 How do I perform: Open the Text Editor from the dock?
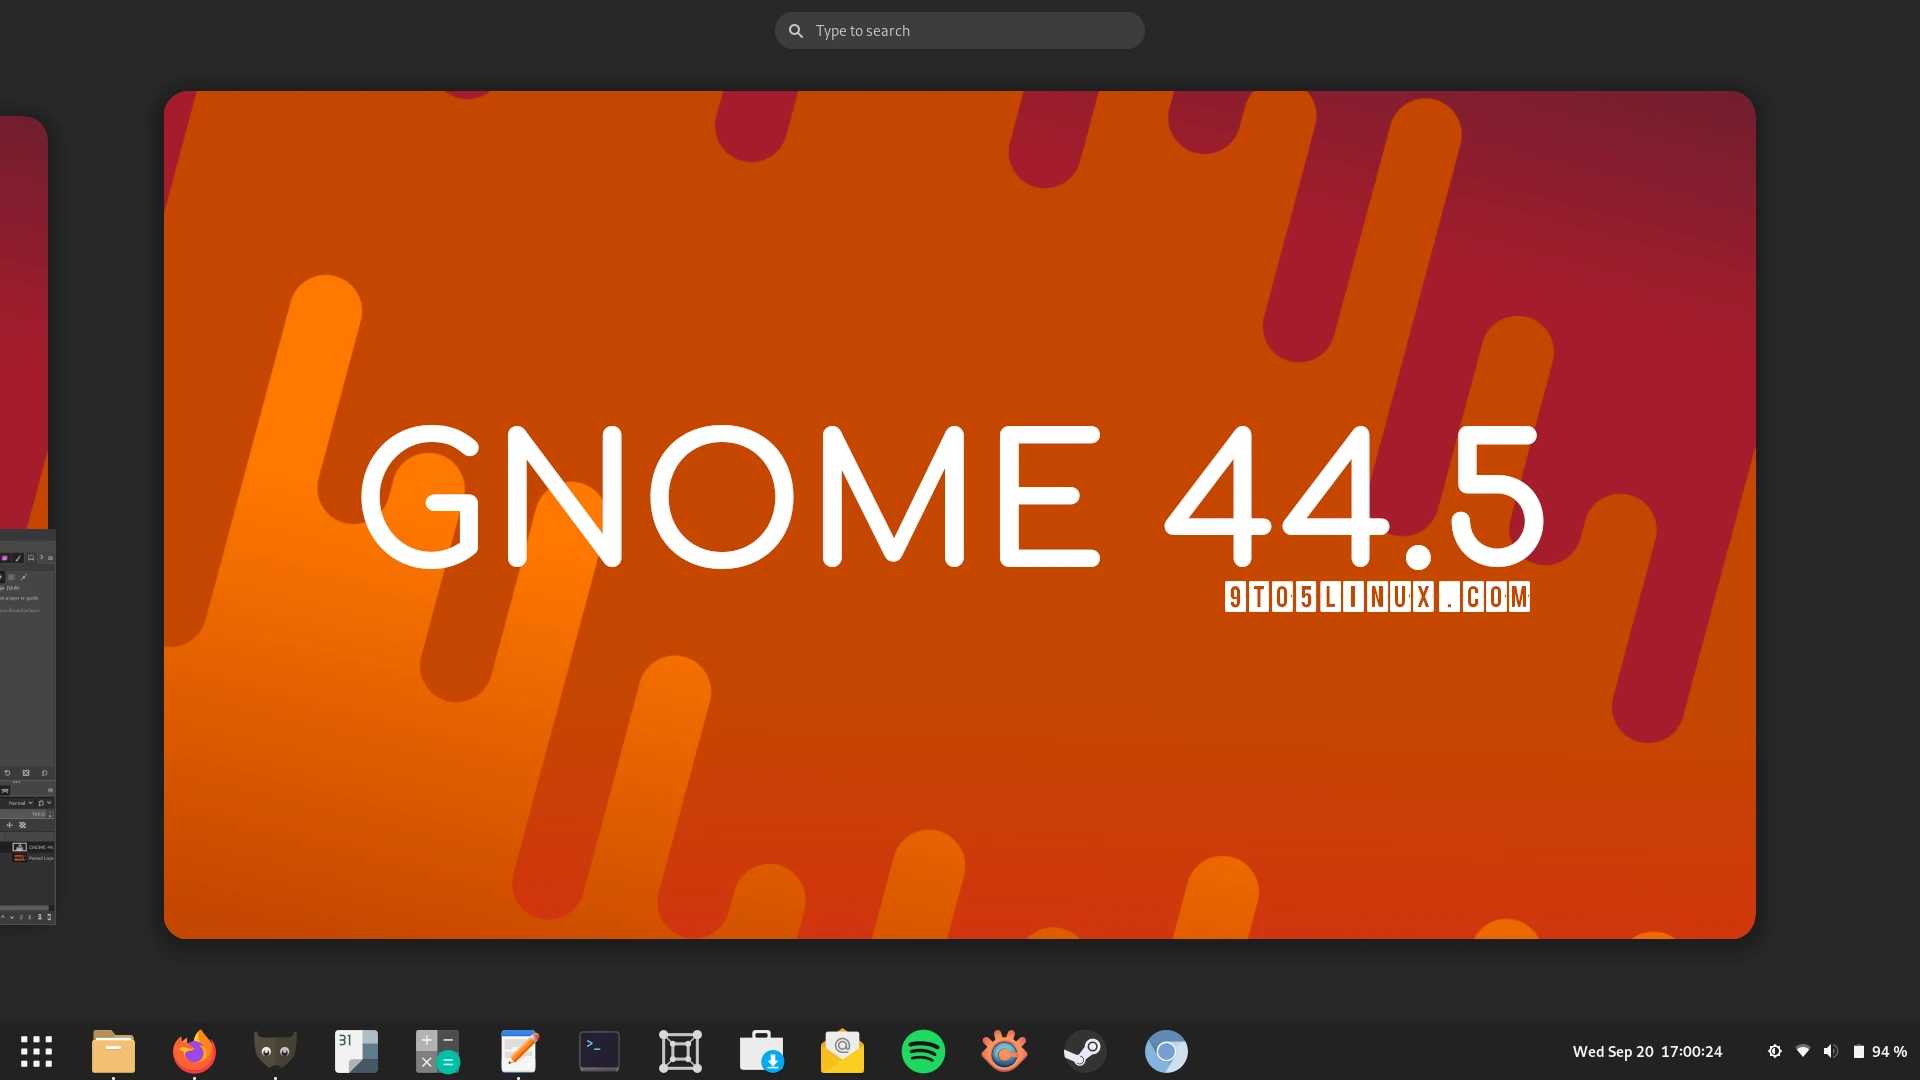519,1051
